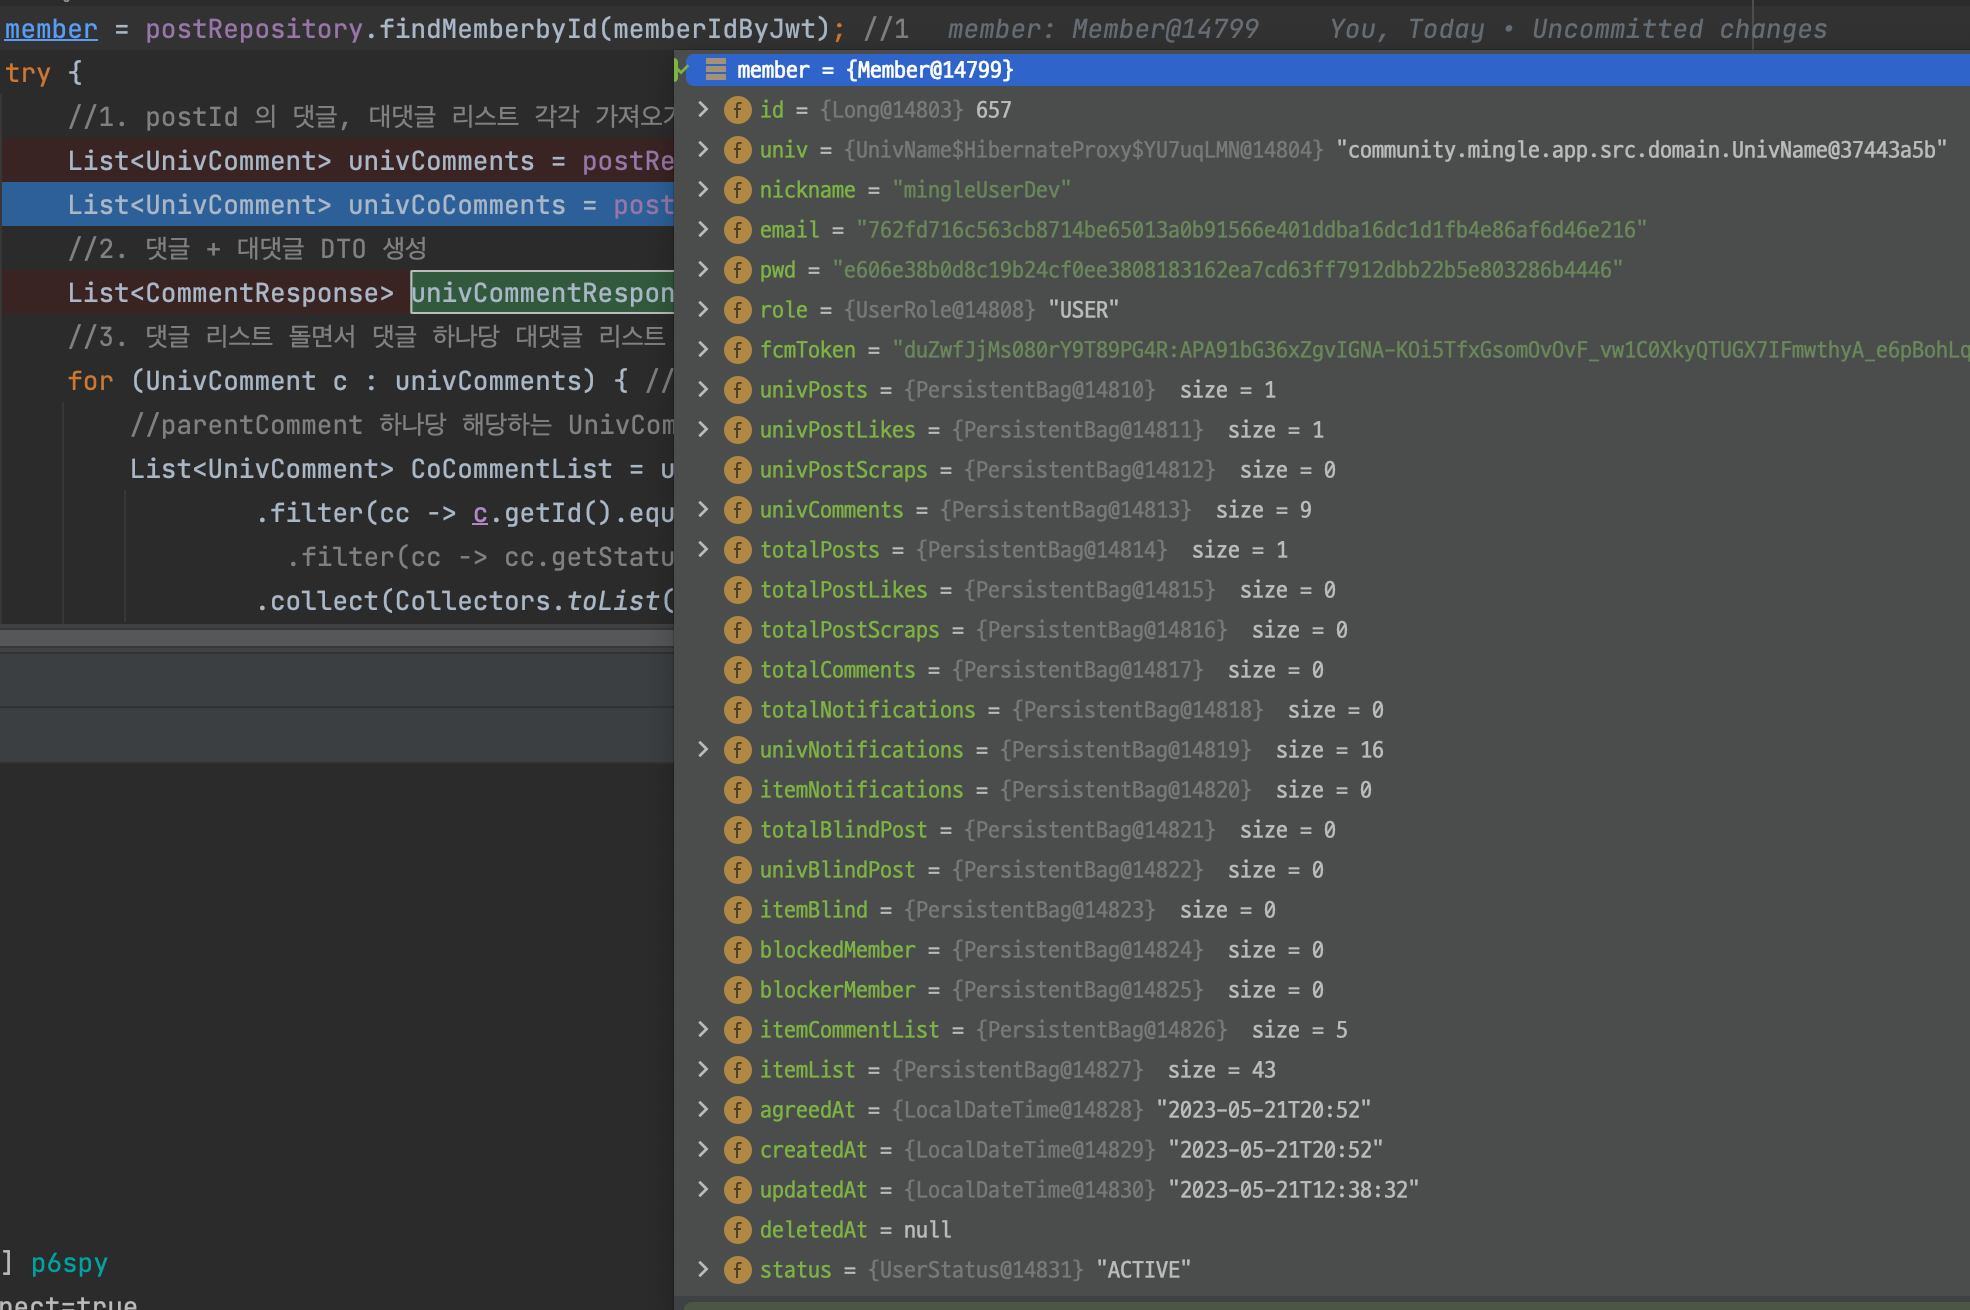
Task: Click the field icon next to univComments
Action: (738, 510)
